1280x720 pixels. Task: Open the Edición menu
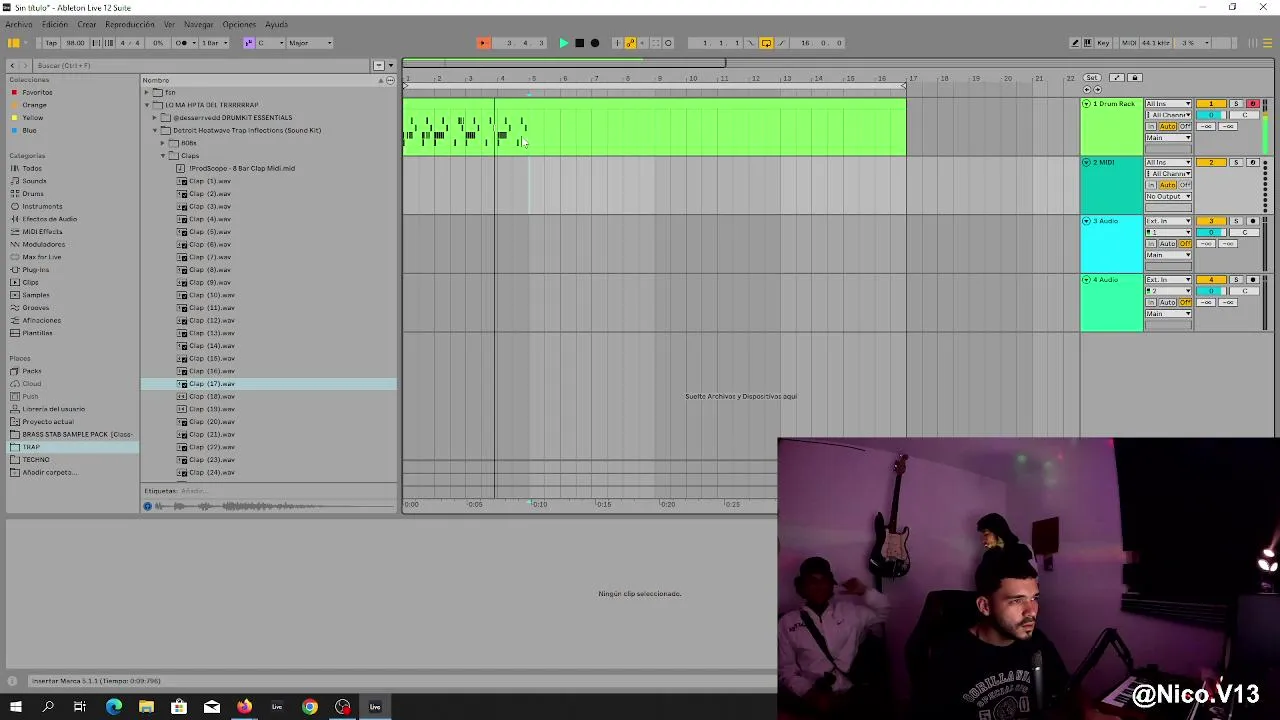55,24
